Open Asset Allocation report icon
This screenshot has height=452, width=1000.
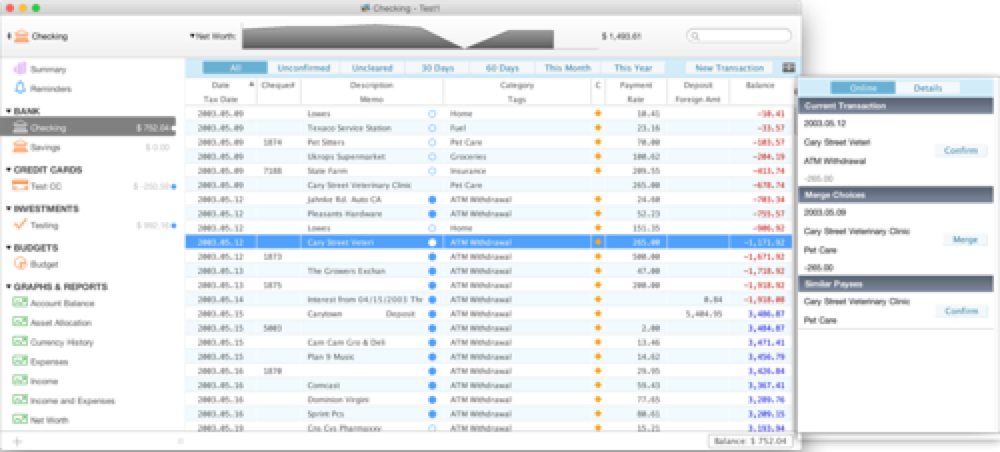(x=20, y=323)
